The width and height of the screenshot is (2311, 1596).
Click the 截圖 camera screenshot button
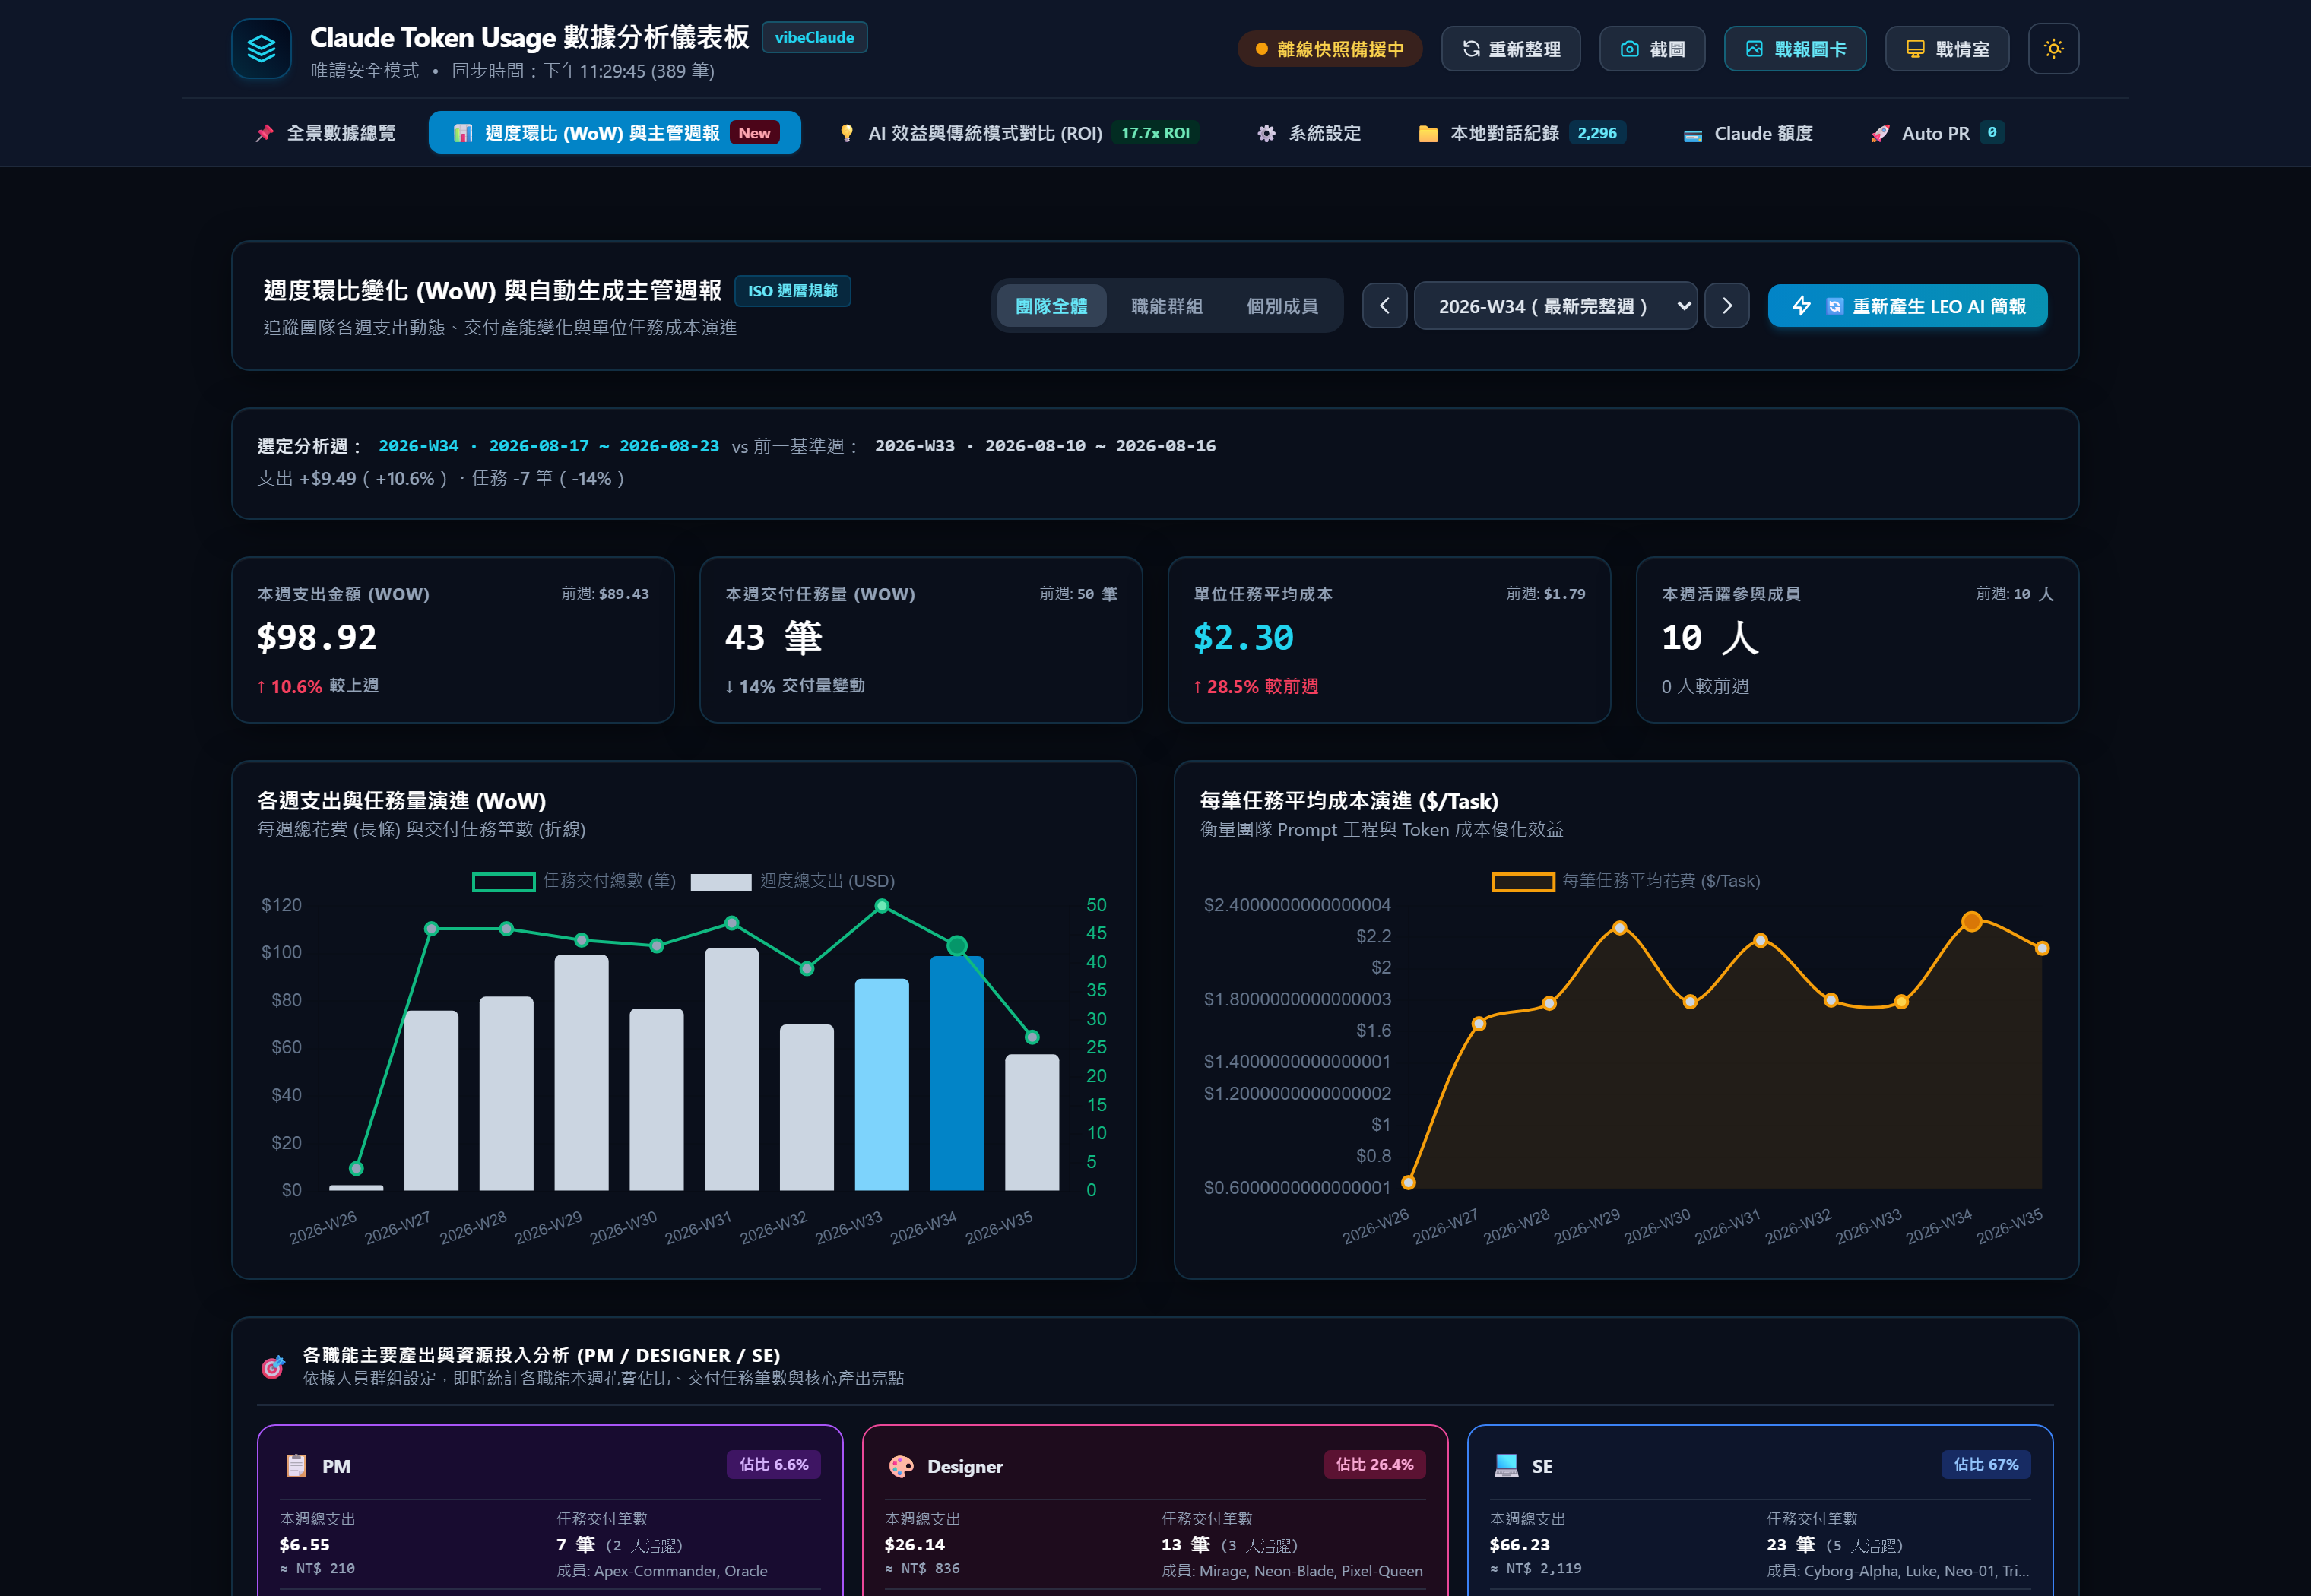(x=1652, y=49)
